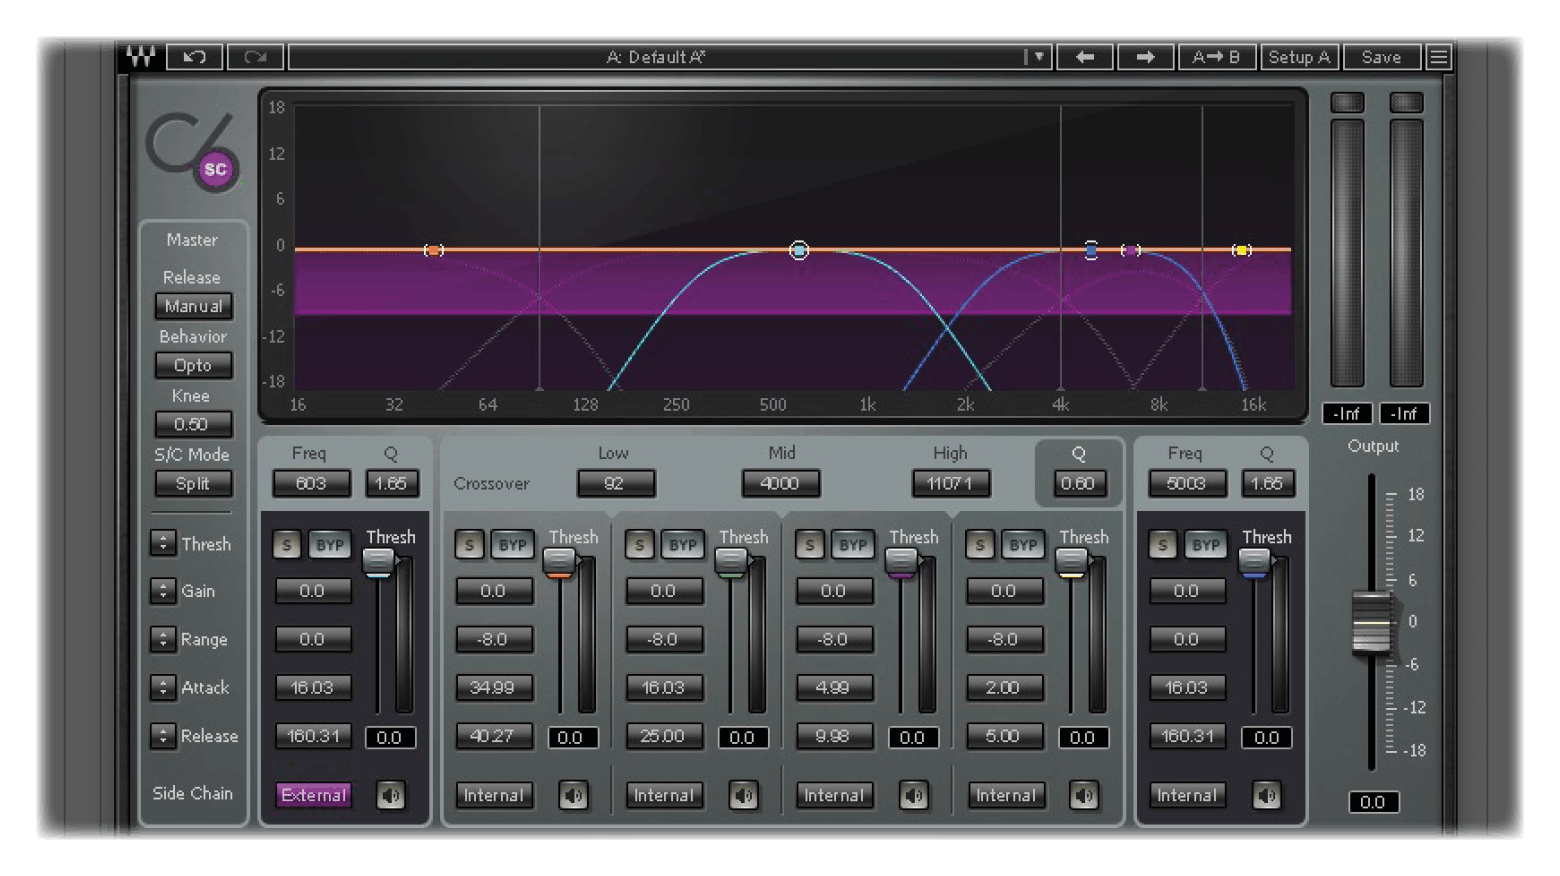The image size is (1560, 876).
Task: Edit left floating band Freq 603
Action: pos(311,483)
